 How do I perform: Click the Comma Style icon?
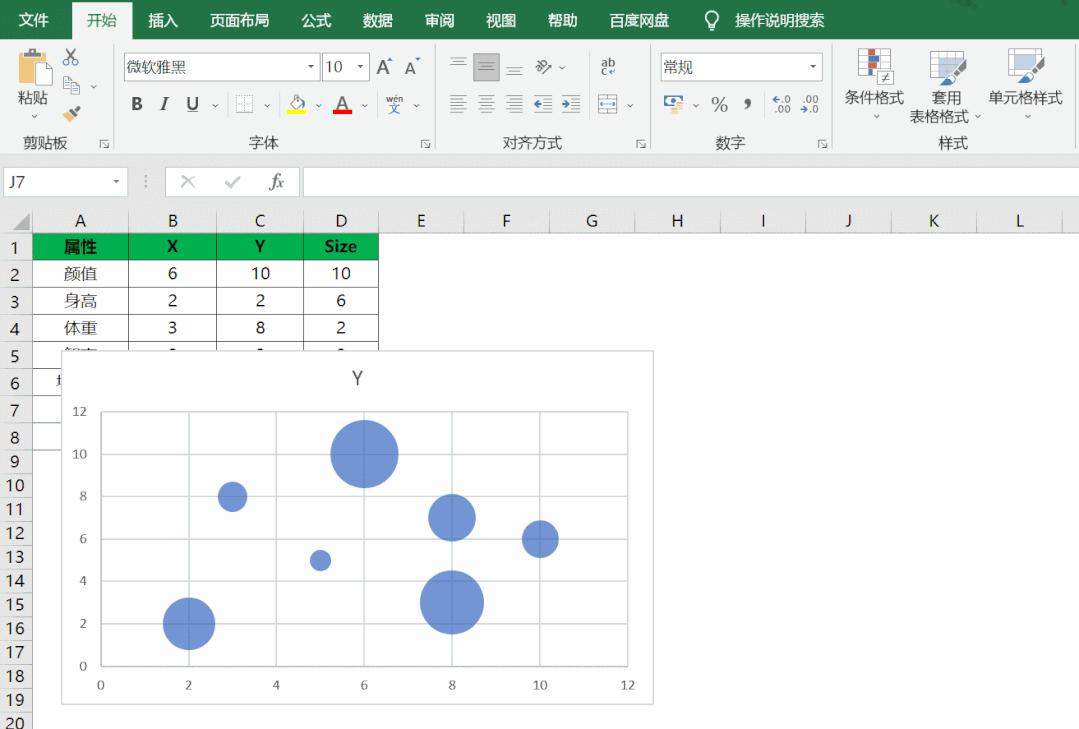(749, 103)
